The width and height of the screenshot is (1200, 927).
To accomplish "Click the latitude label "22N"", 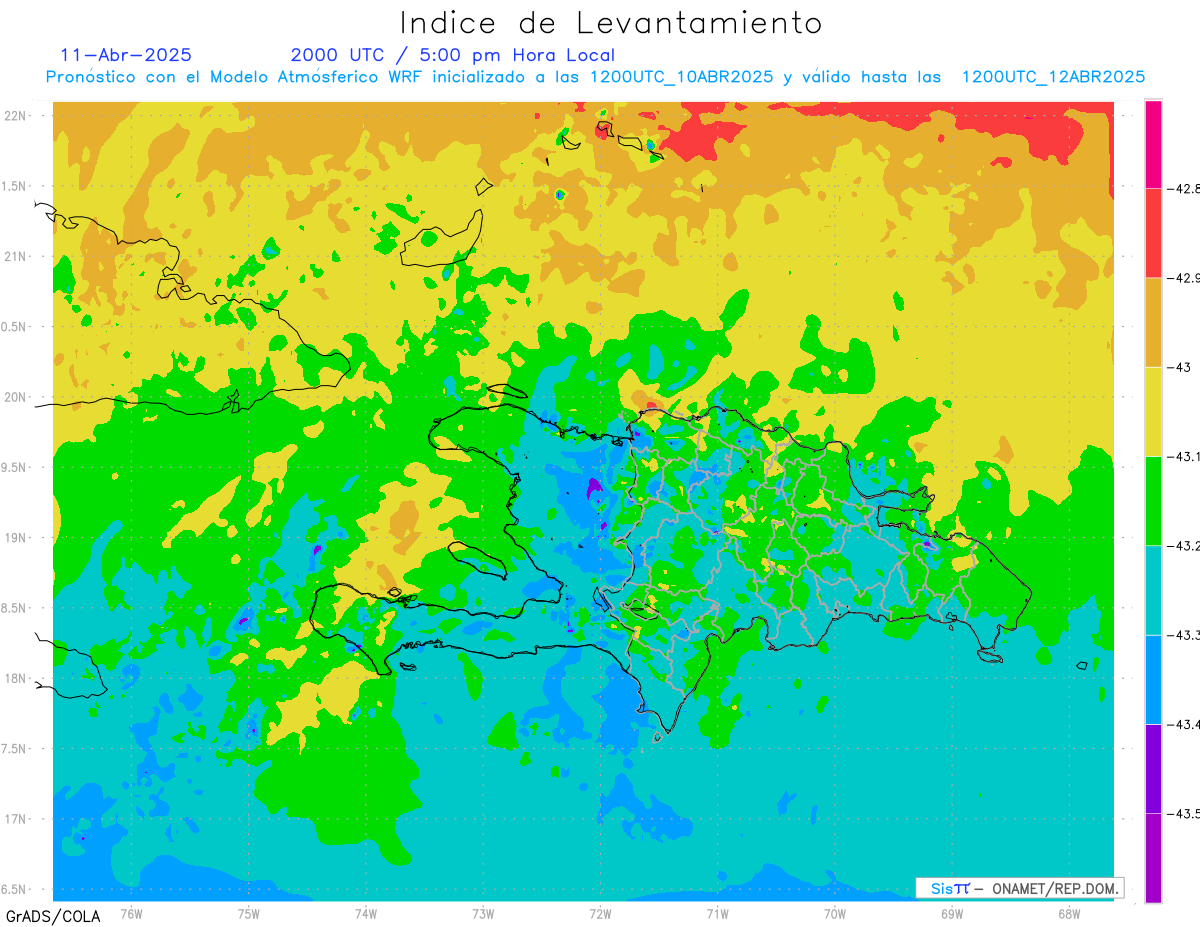I will [17, 116].
